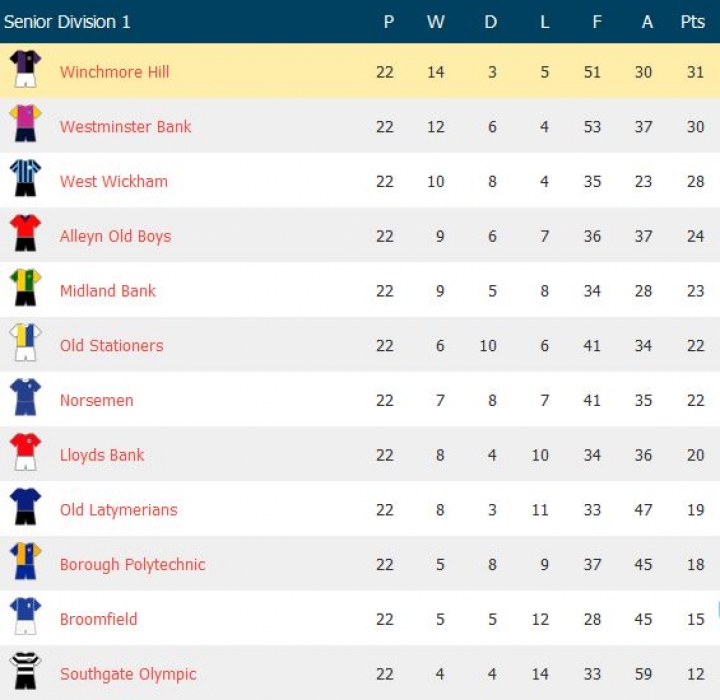720x700 pixels.
Task: Click the Alleyn Old Boys kit icon
Action: tap(25, 234)
